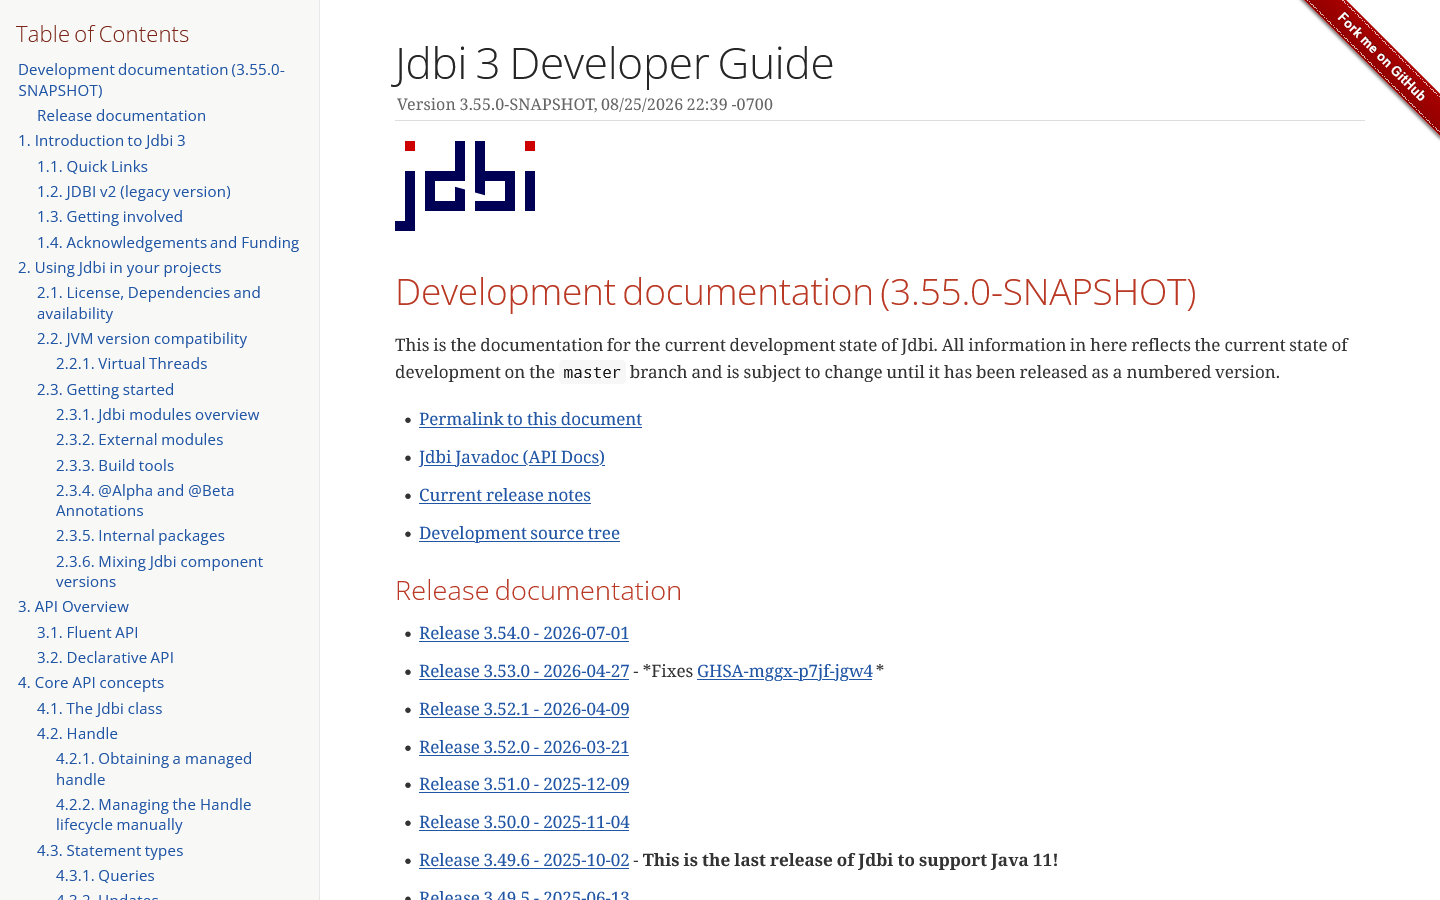The width and height of the screenshot is (1440, 900).
Task: Open Release 3.53.0 - 2026-04-27
Action: 524,671
